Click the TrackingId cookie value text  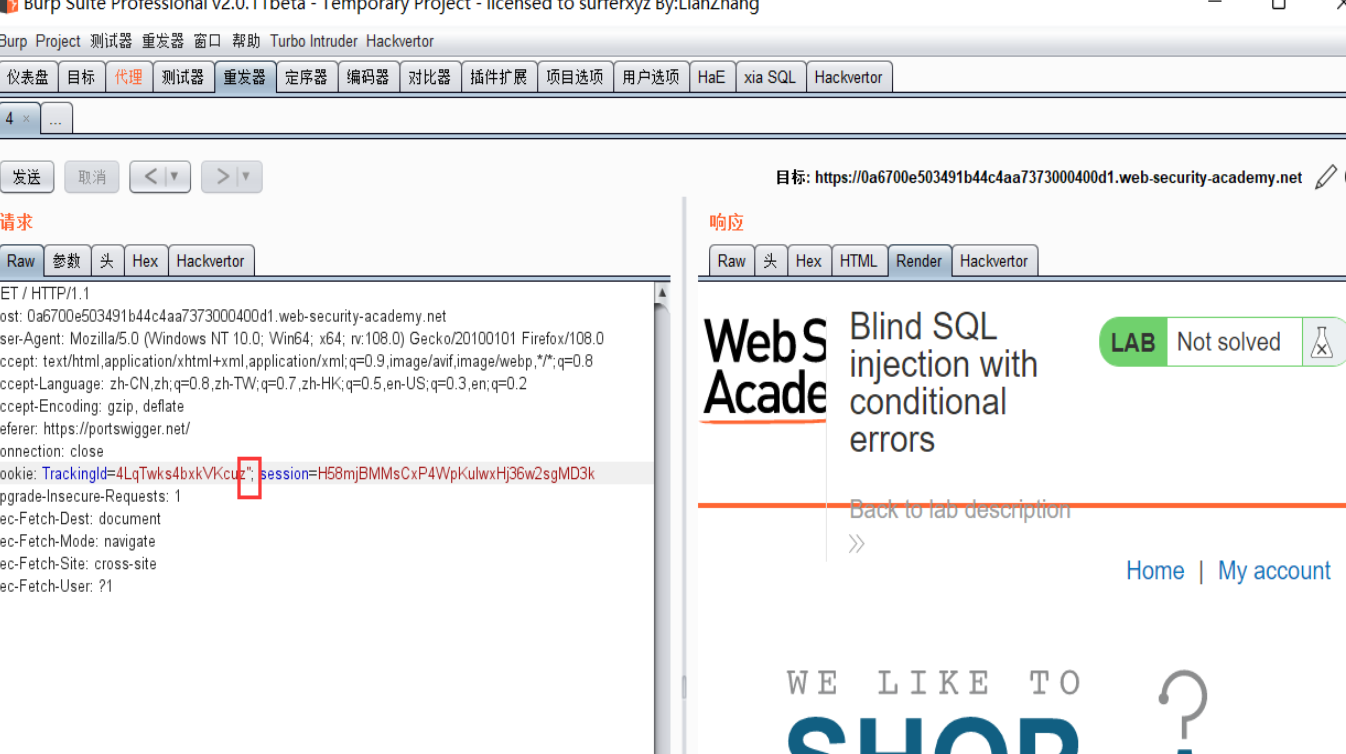tap(182, 473)
